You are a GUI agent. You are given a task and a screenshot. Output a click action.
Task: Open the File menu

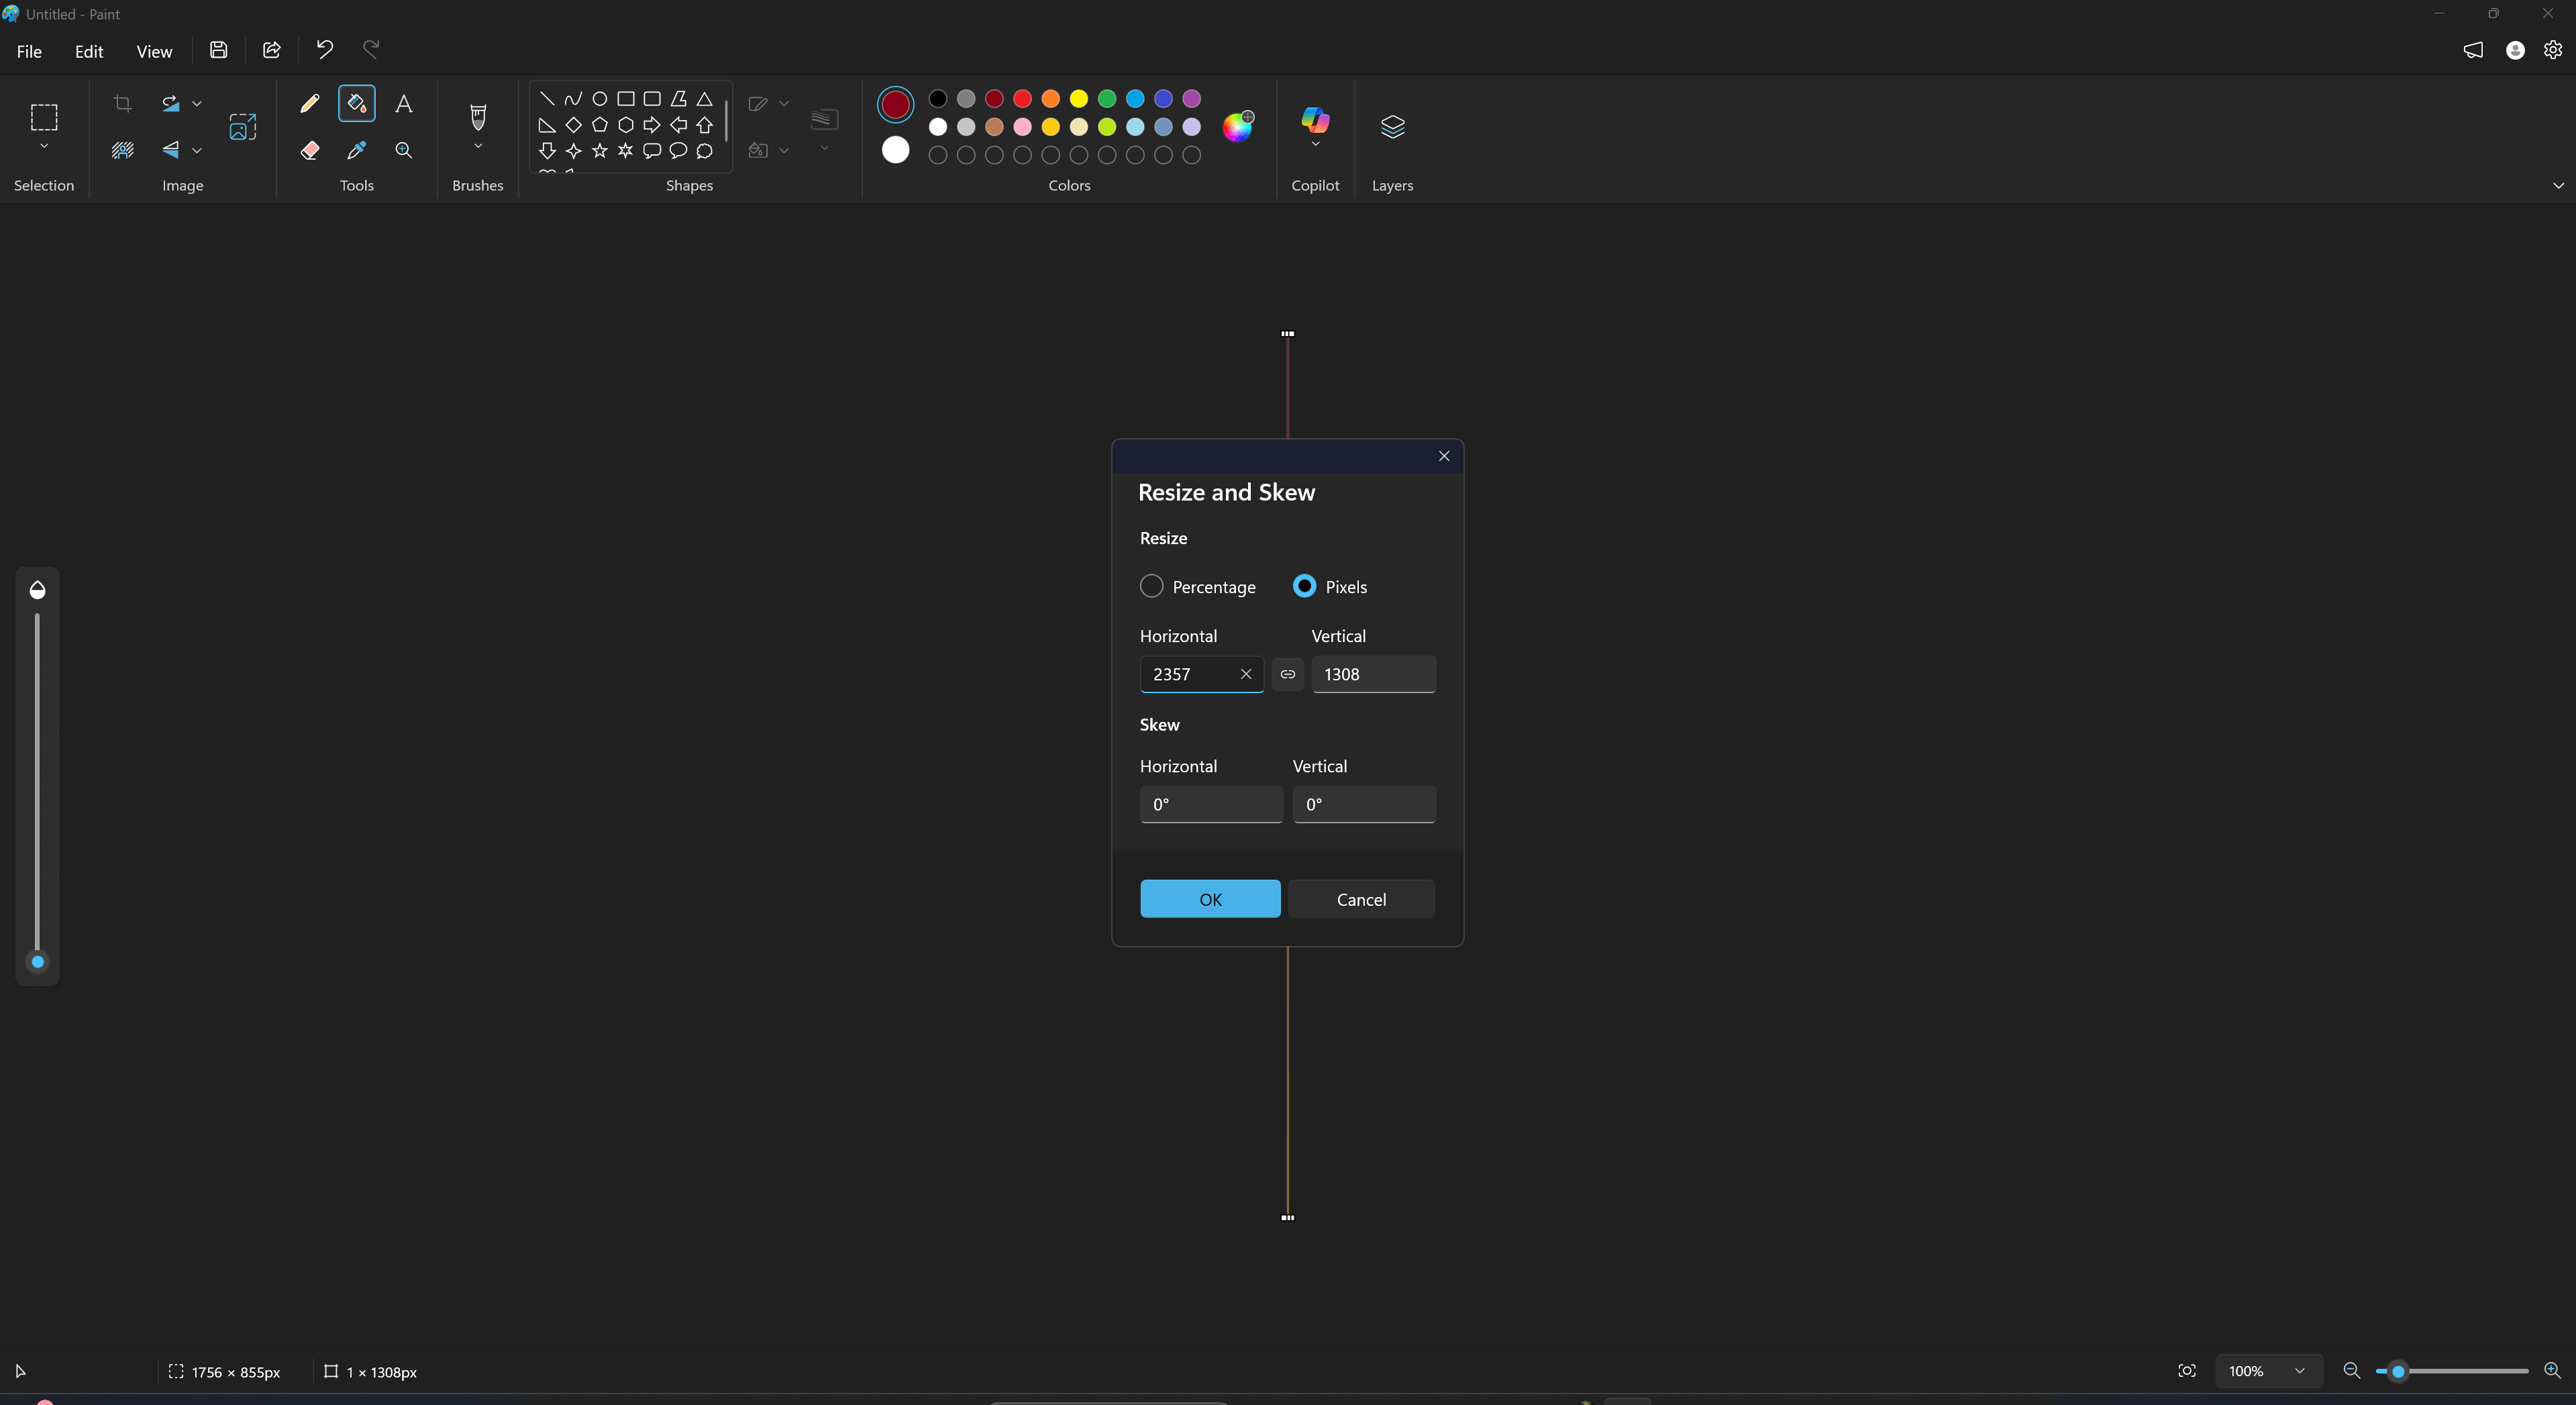click(29, 52)
